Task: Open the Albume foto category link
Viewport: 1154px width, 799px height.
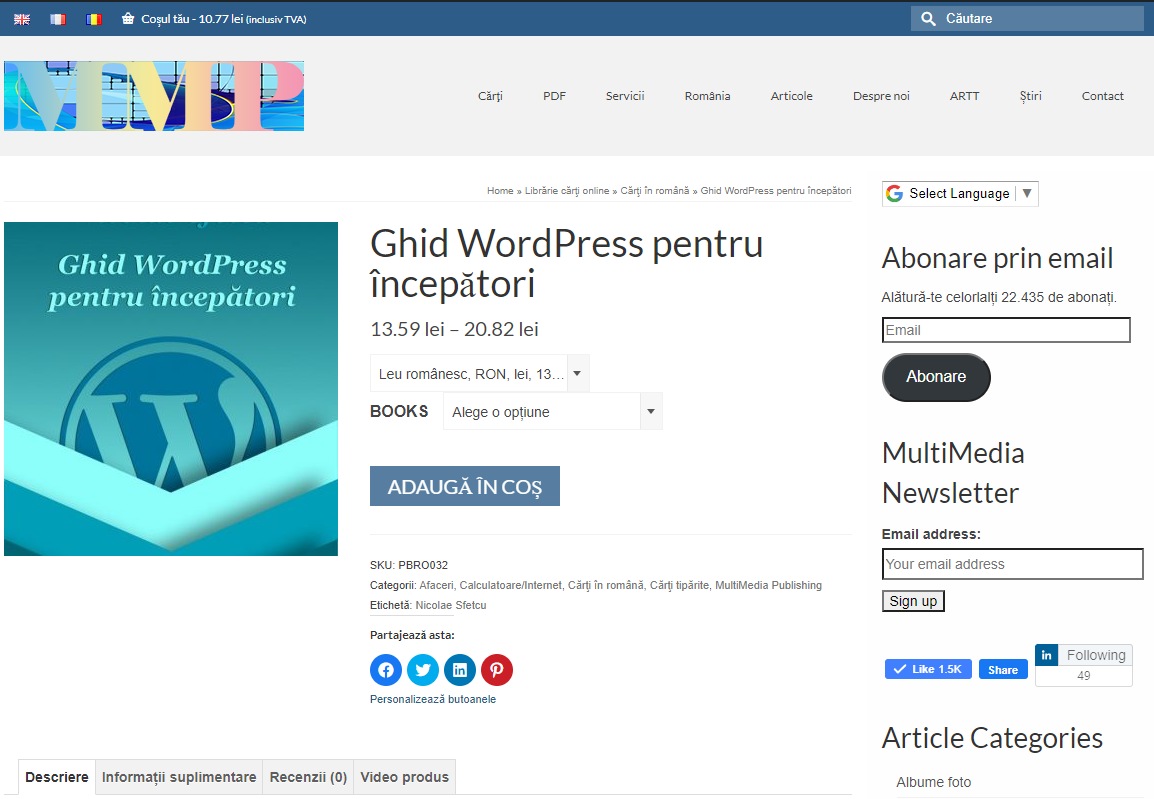Action: tap(933, 782)
